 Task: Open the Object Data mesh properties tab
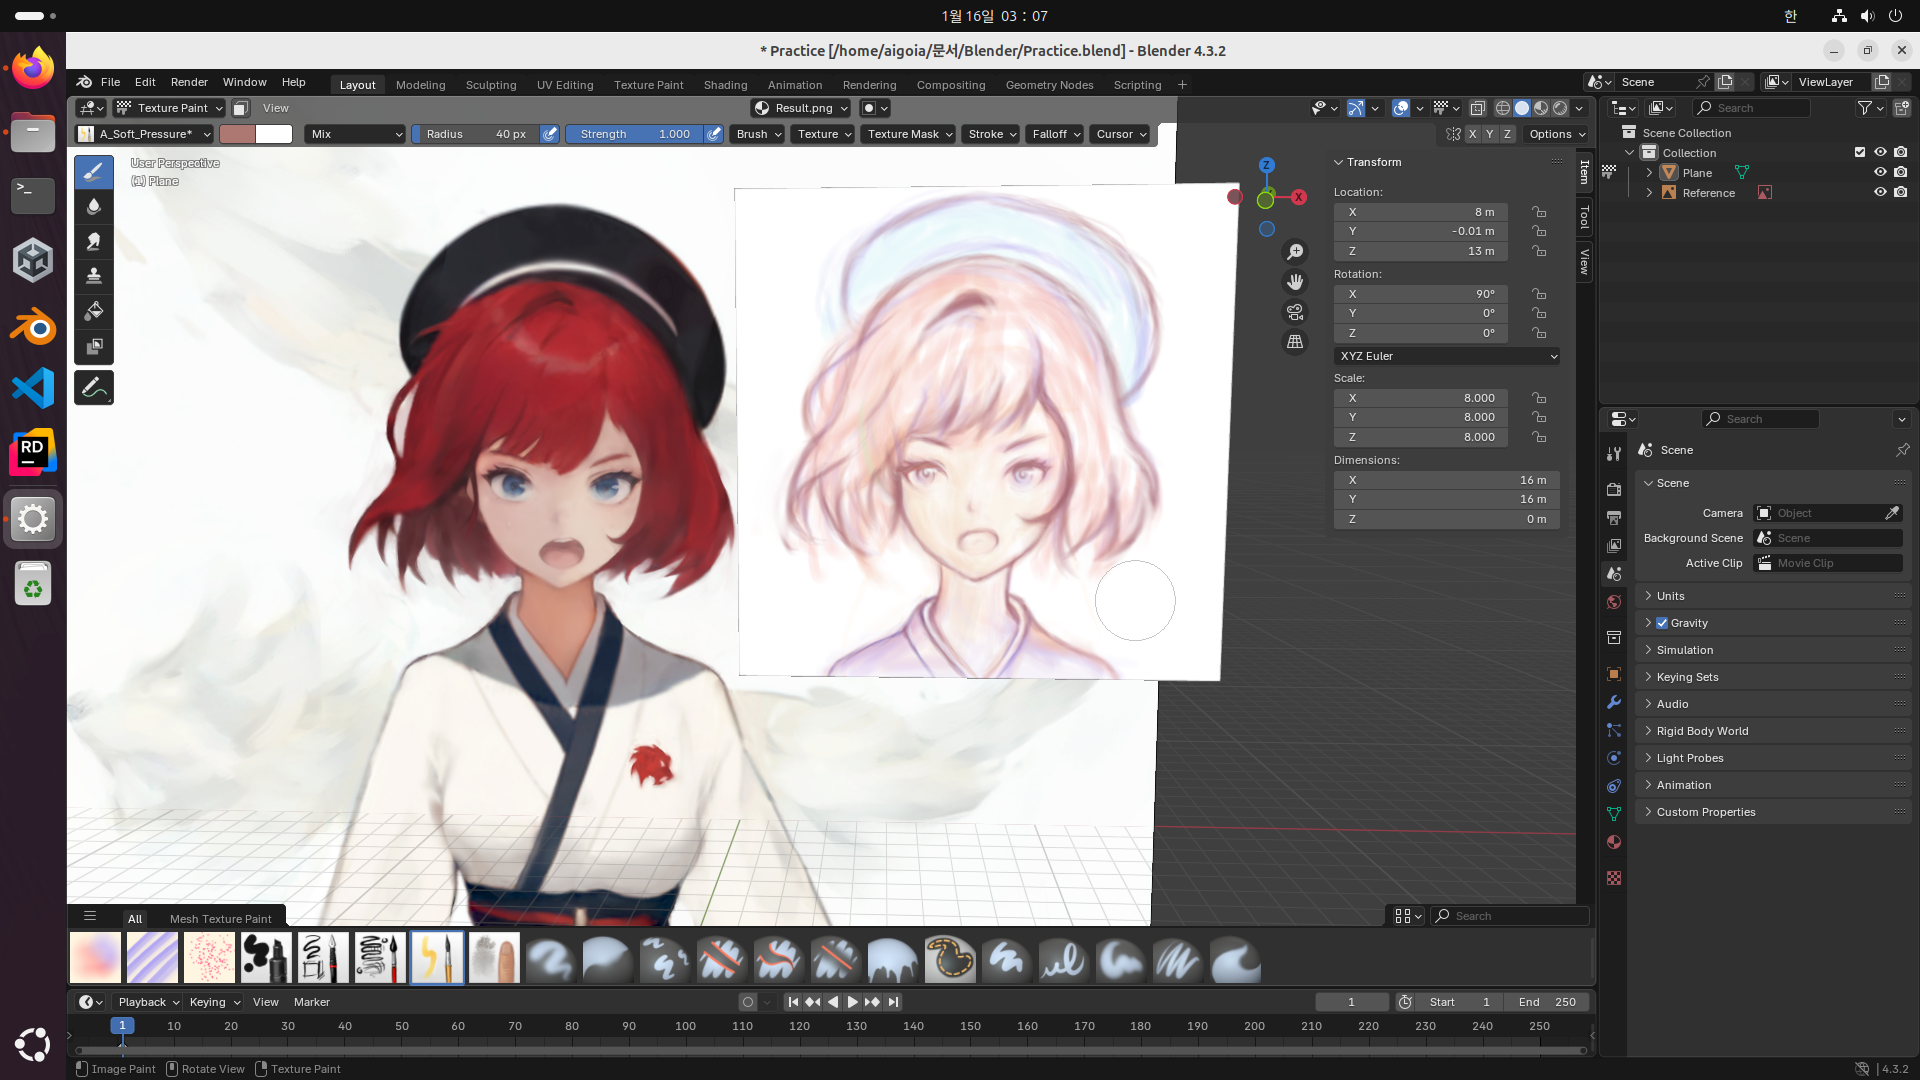pos(1613,814)
